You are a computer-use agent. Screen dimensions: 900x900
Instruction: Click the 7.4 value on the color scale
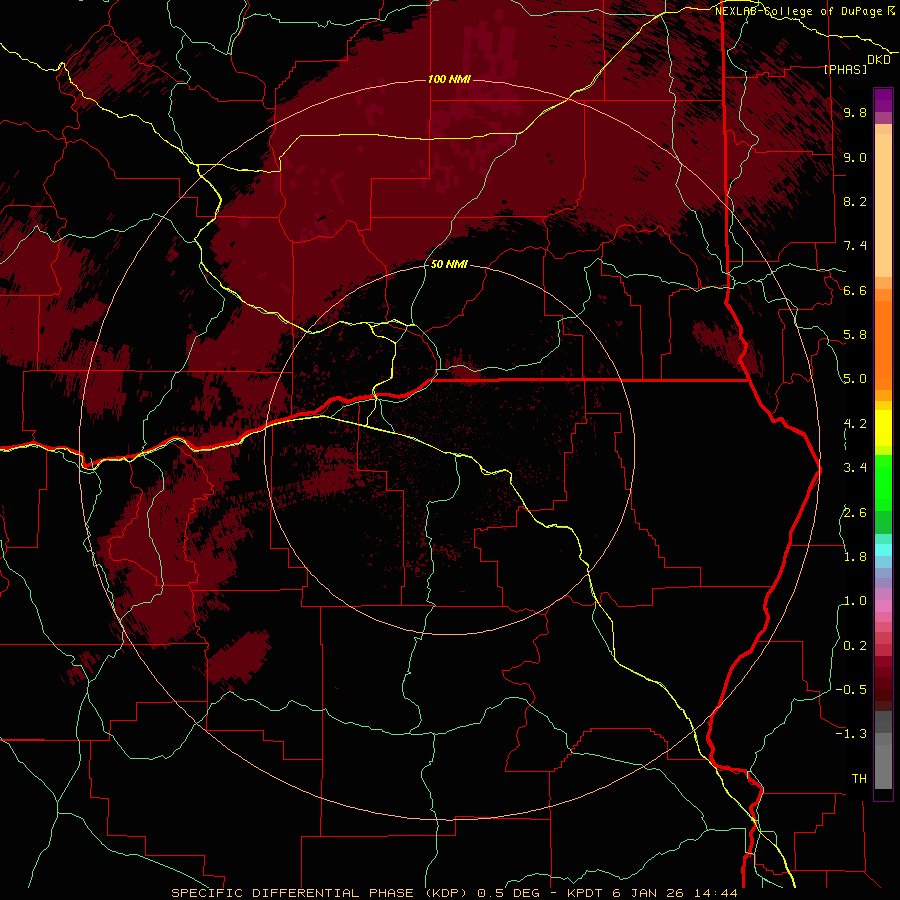[855, 246]
